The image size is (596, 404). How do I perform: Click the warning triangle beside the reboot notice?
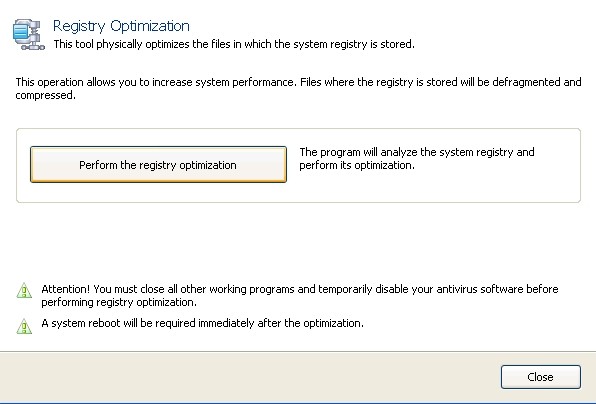[x=24, y=326]
